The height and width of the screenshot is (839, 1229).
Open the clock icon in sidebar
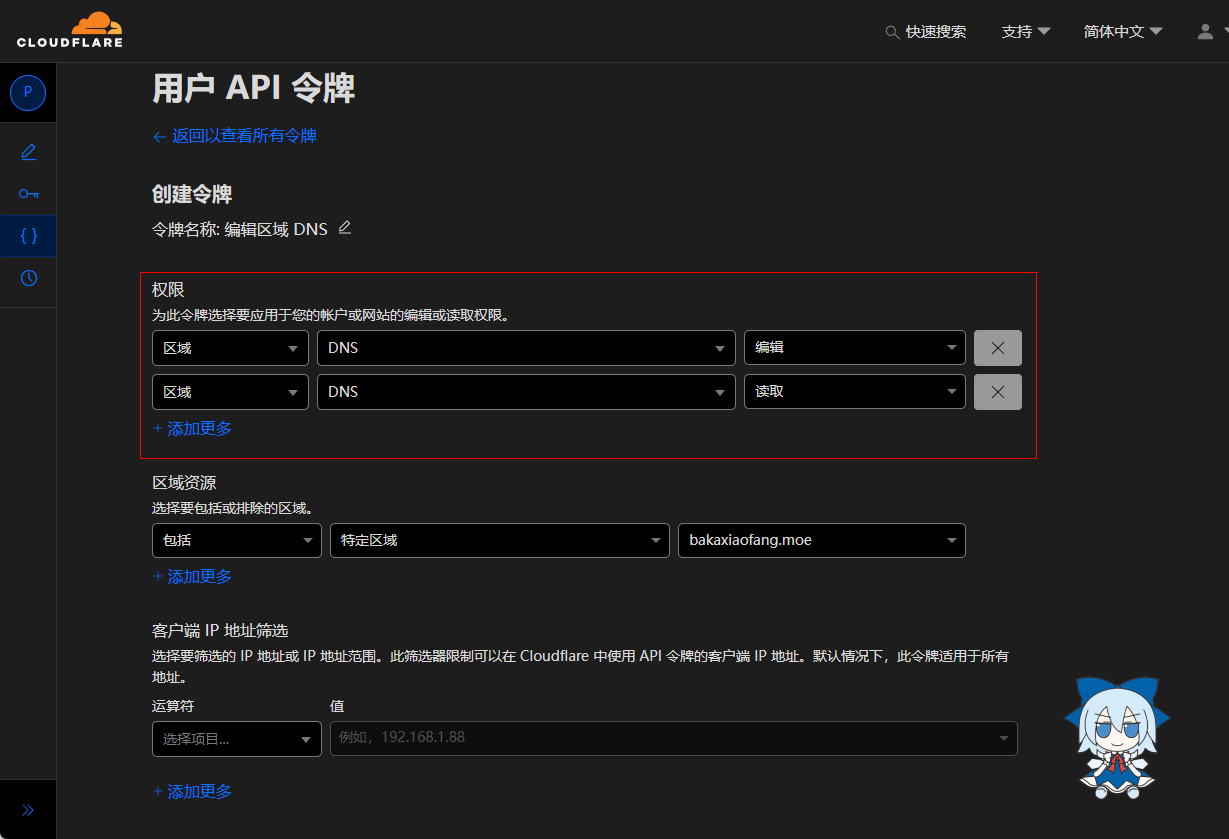pyautogui.click(x=28, y=278)
